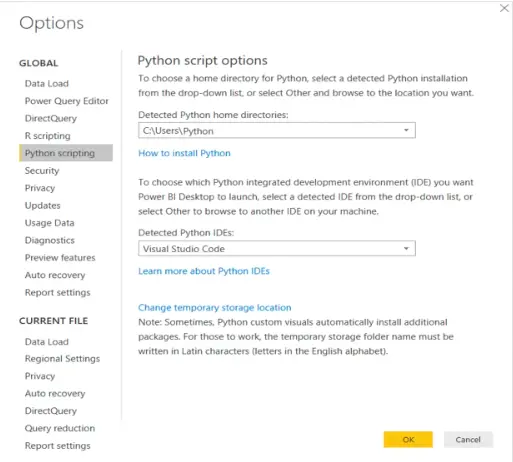
Task: Select Diagnostics in Global list
Action: pyautogui.click(x=50, y=240)
